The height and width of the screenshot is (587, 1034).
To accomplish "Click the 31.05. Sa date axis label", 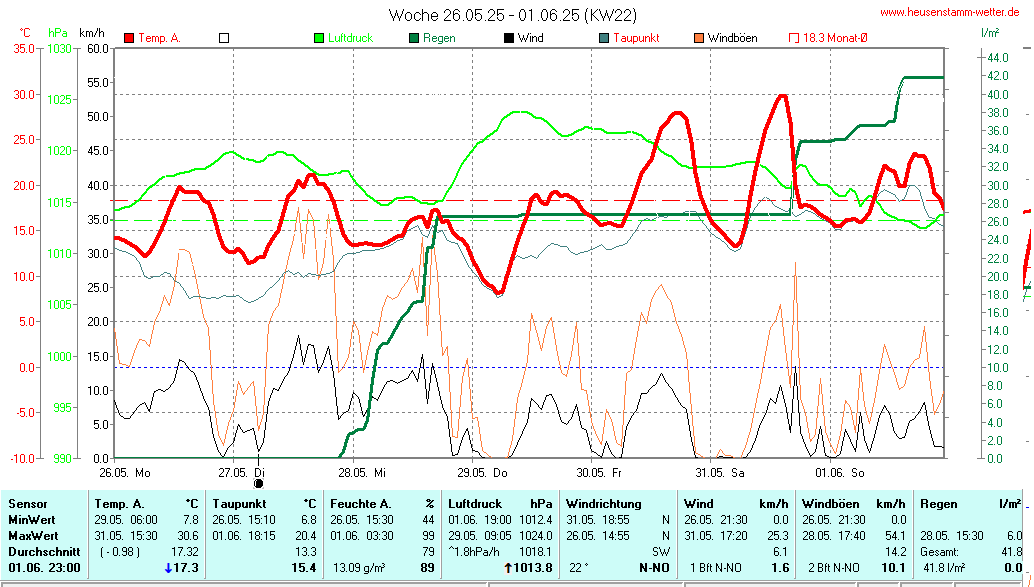I will coord(719,472).
